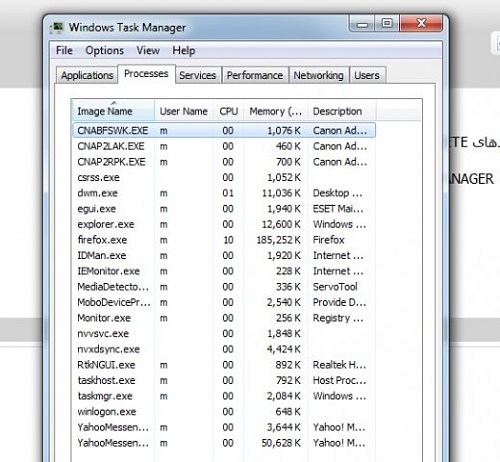Switch to the Services tab

pyautogui.click(x=198, y=75)
